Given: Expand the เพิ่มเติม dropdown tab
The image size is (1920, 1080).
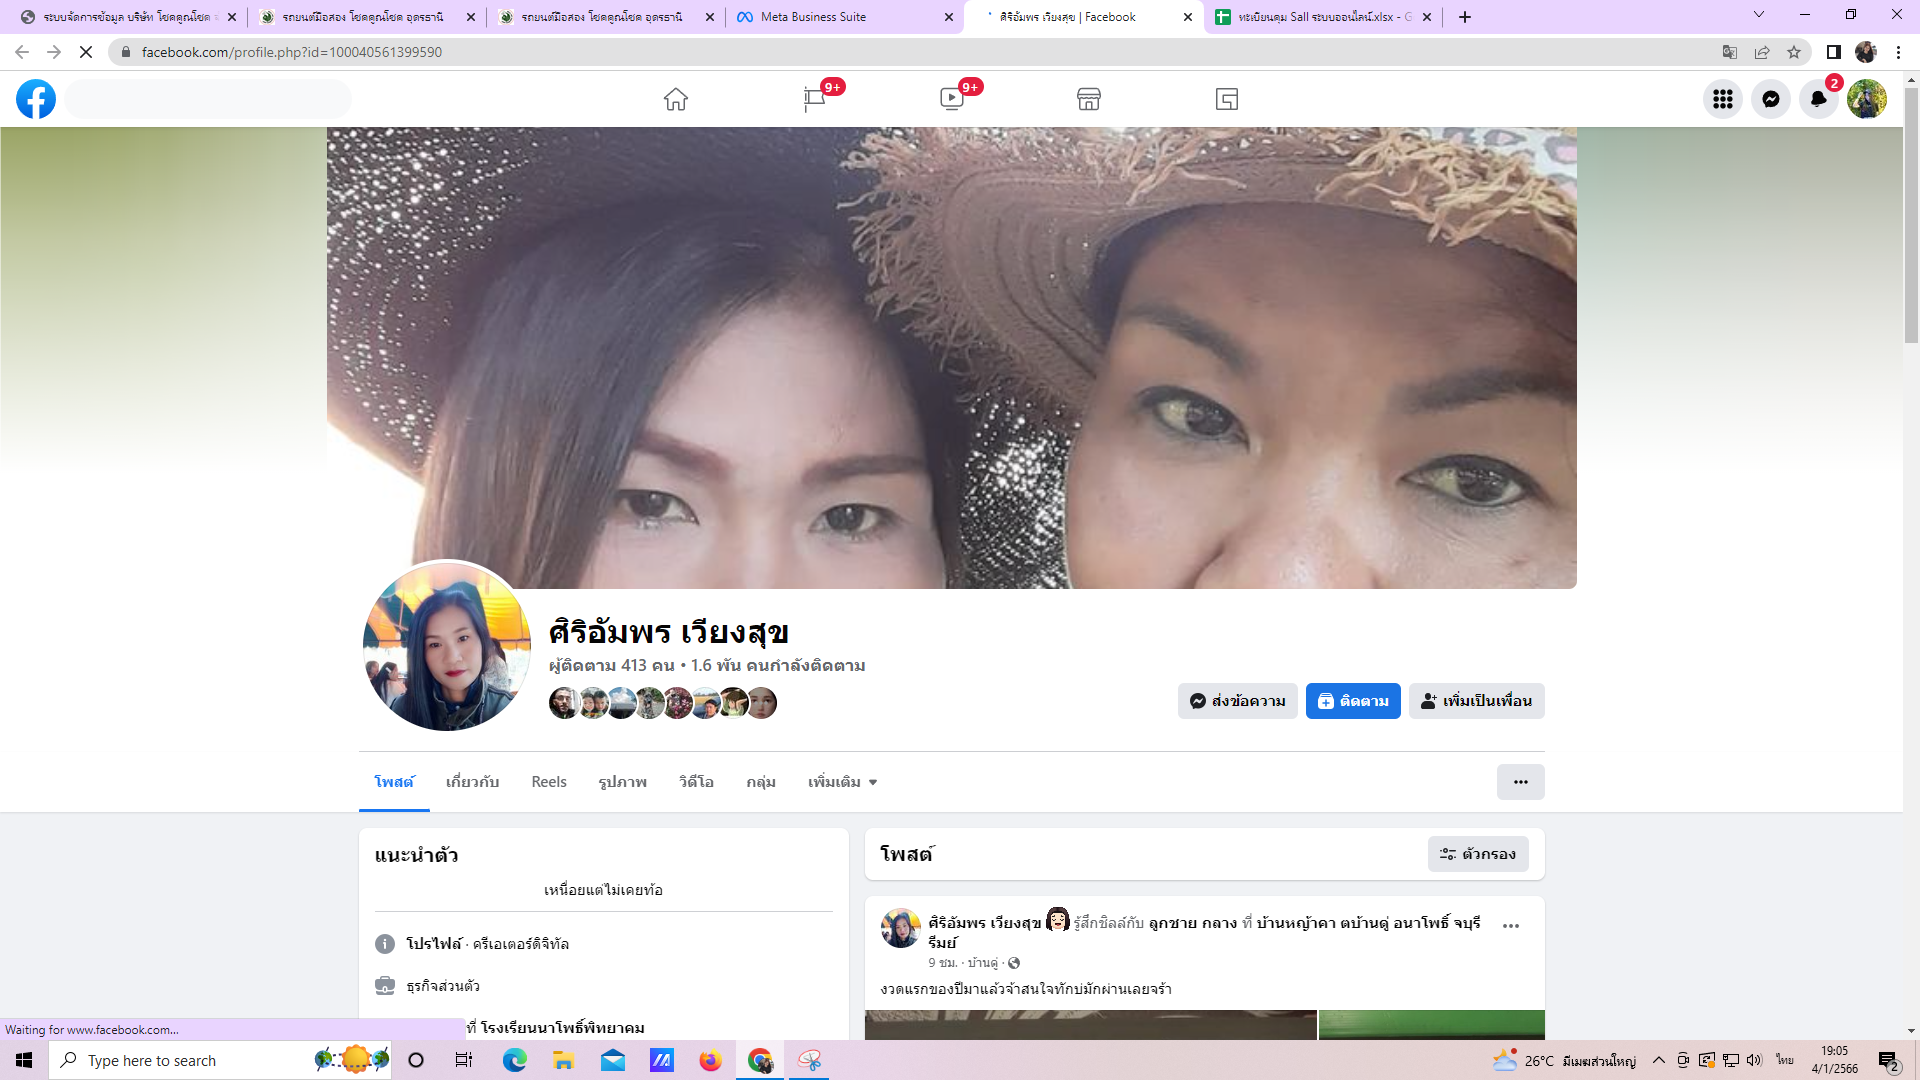Looking at the screenshot, I should pyautogui.click(x=842, y=782).
